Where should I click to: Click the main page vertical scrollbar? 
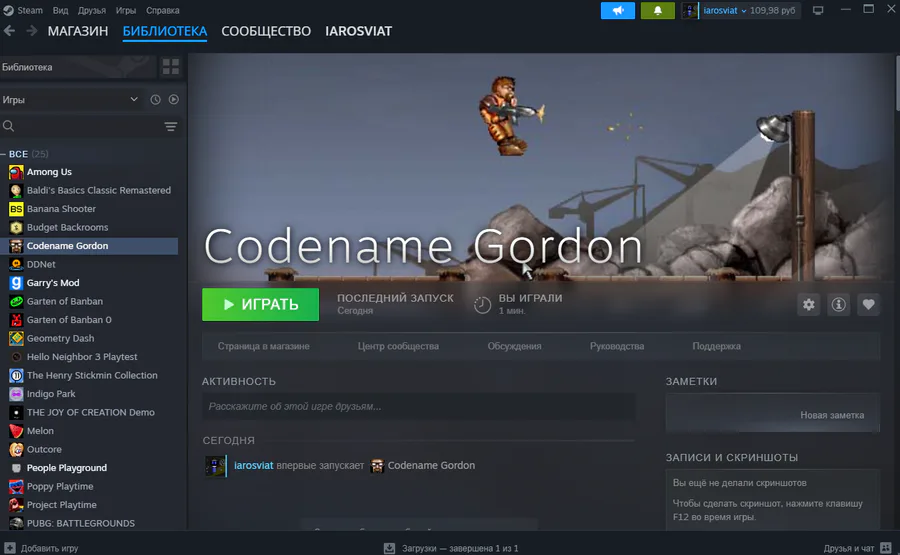click(897, 83)
